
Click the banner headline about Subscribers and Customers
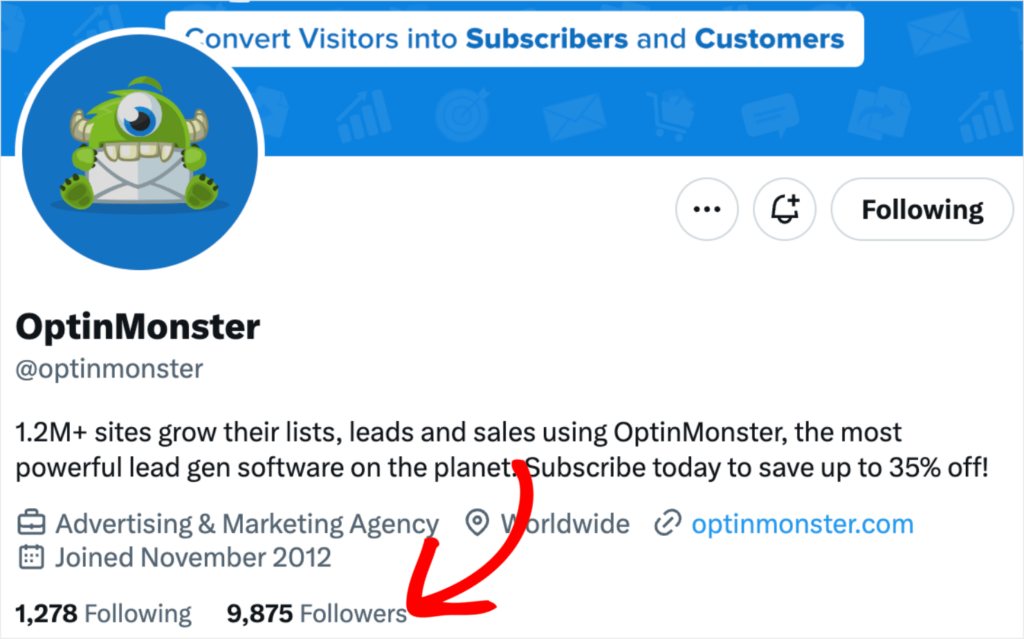pyautogui.click(x=515, y=39)
